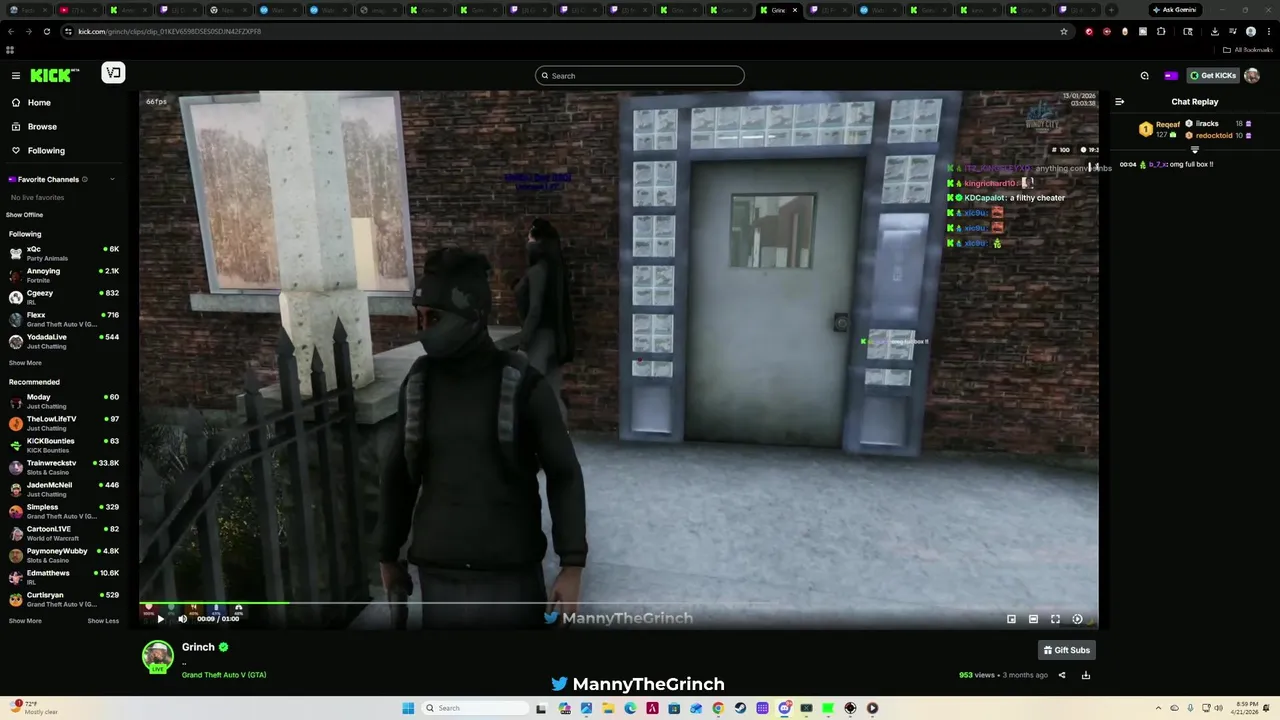1280x720 pixels.
Task: Open Moday recommended channel
Action: (x=64, y=401)
